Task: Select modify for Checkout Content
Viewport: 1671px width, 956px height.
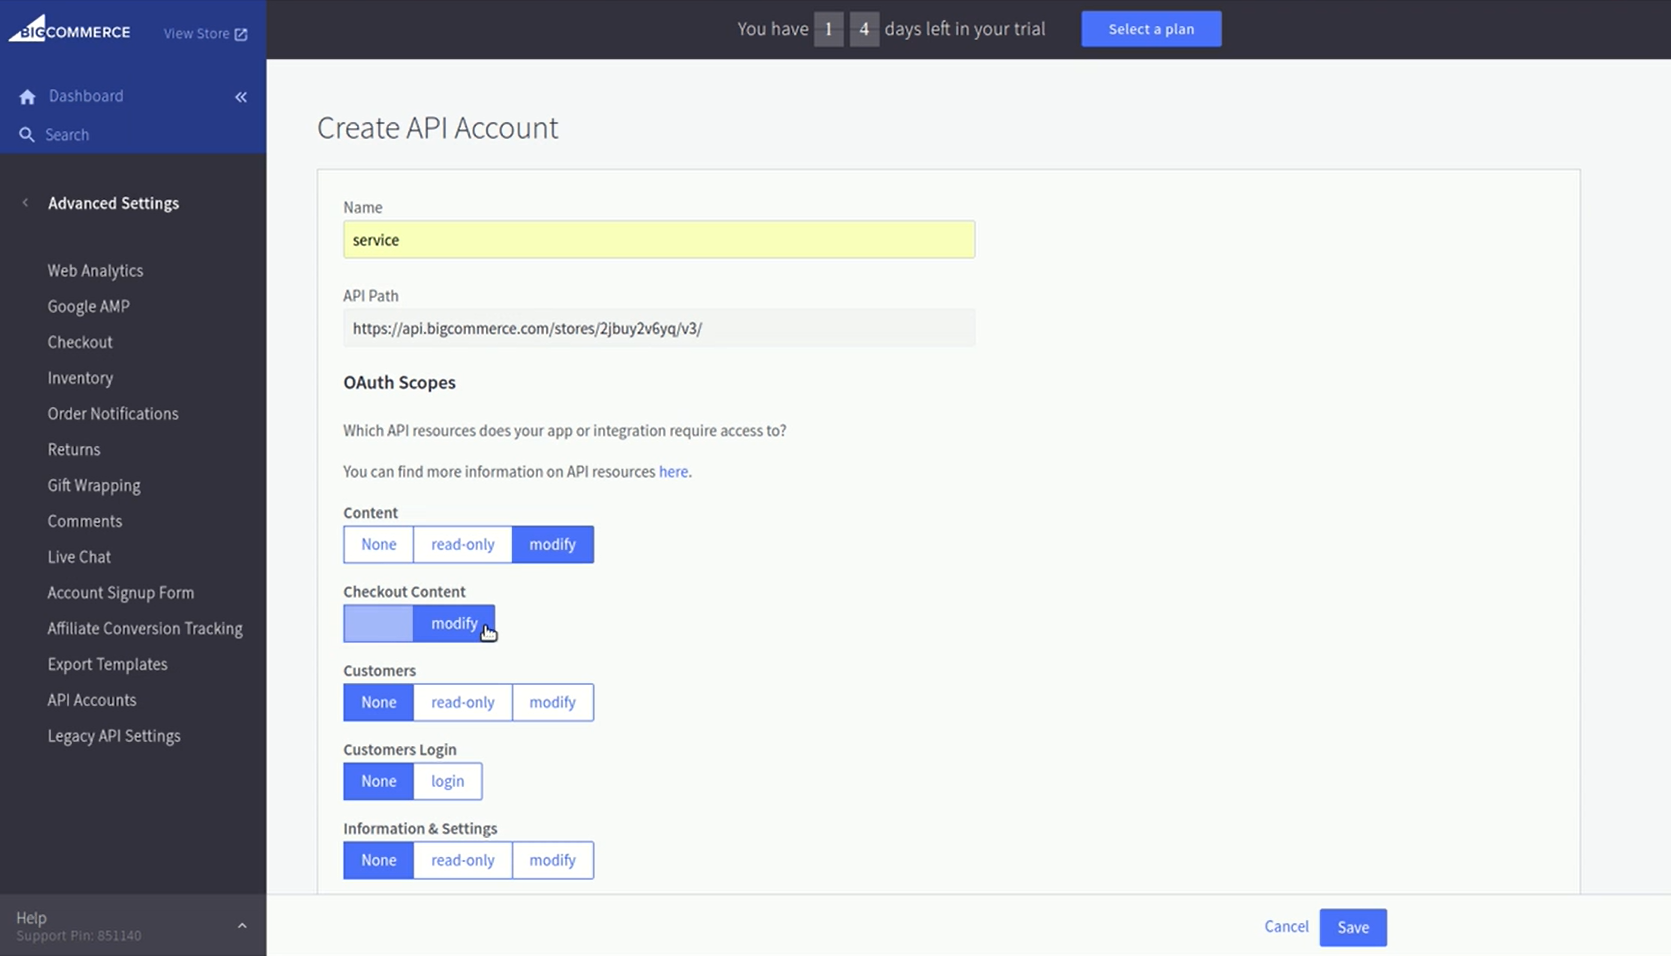Action: click(x=454, y=624)
